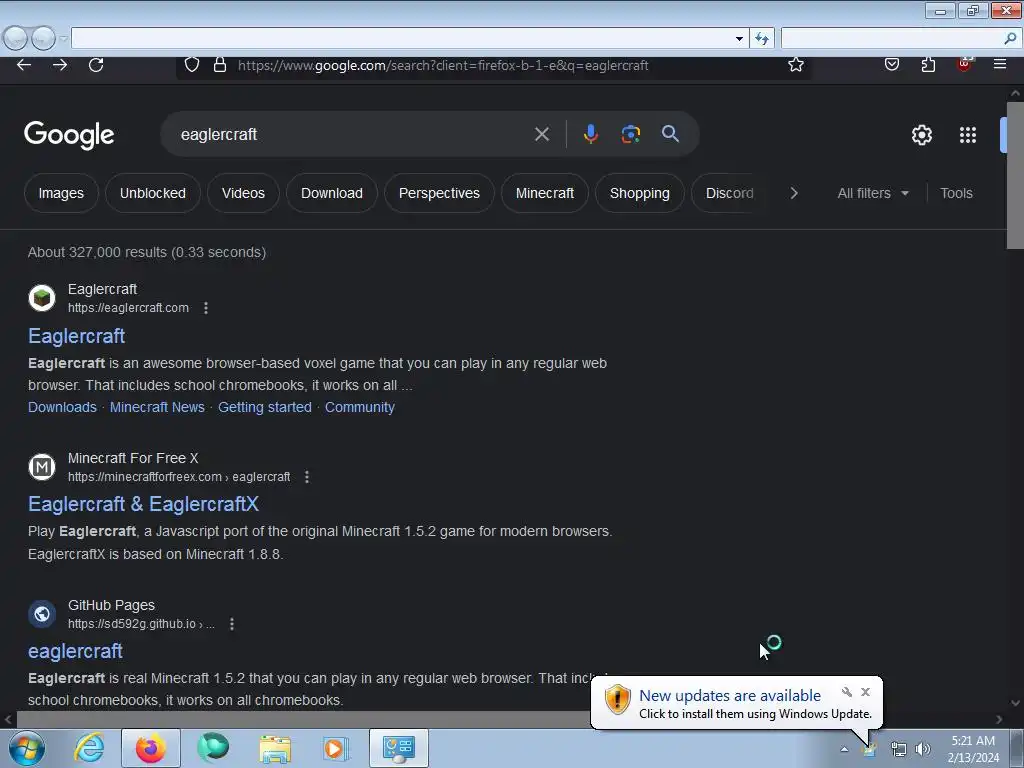Launch Internet Explorer from the taskbar
1024x768 pixels.
point(89,748)
